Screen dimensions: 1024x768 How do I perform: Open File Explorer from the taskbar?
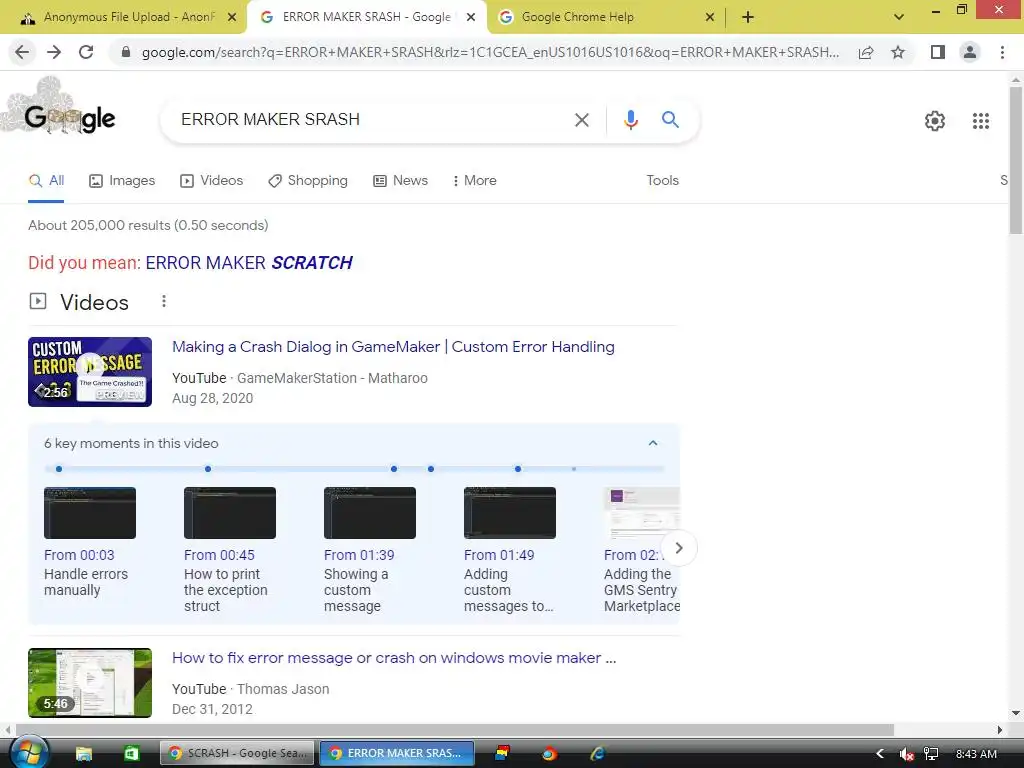tap(84, 753)
